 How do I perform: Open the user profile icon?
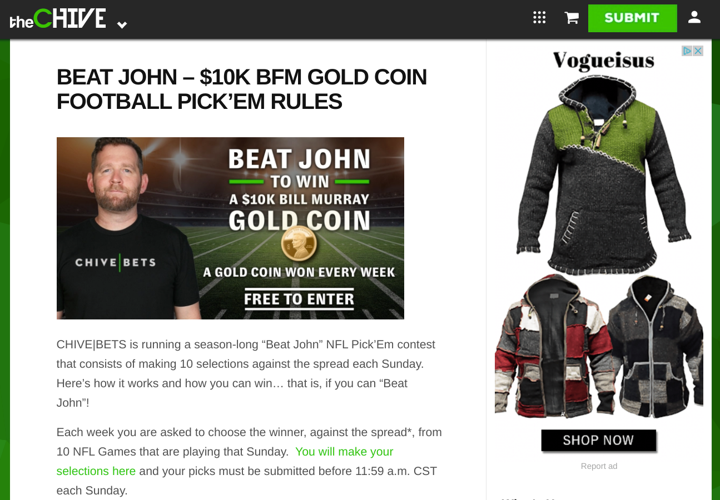pyautogui.click(x=694, y=17)
